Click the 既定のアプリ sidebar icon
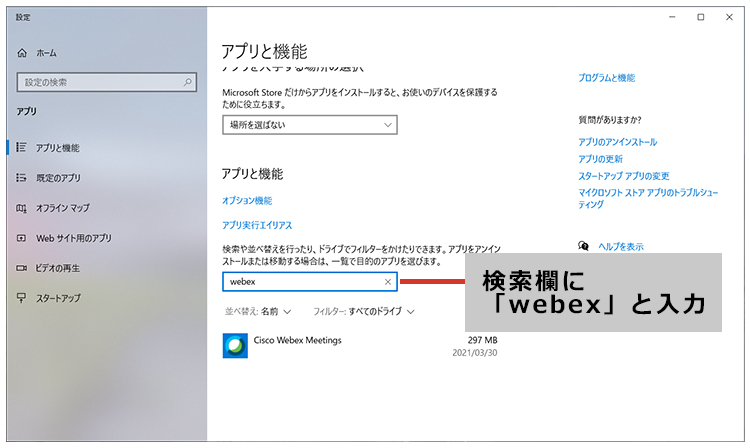The height and width of the screenshot is (448, 750). pos(21,177)
